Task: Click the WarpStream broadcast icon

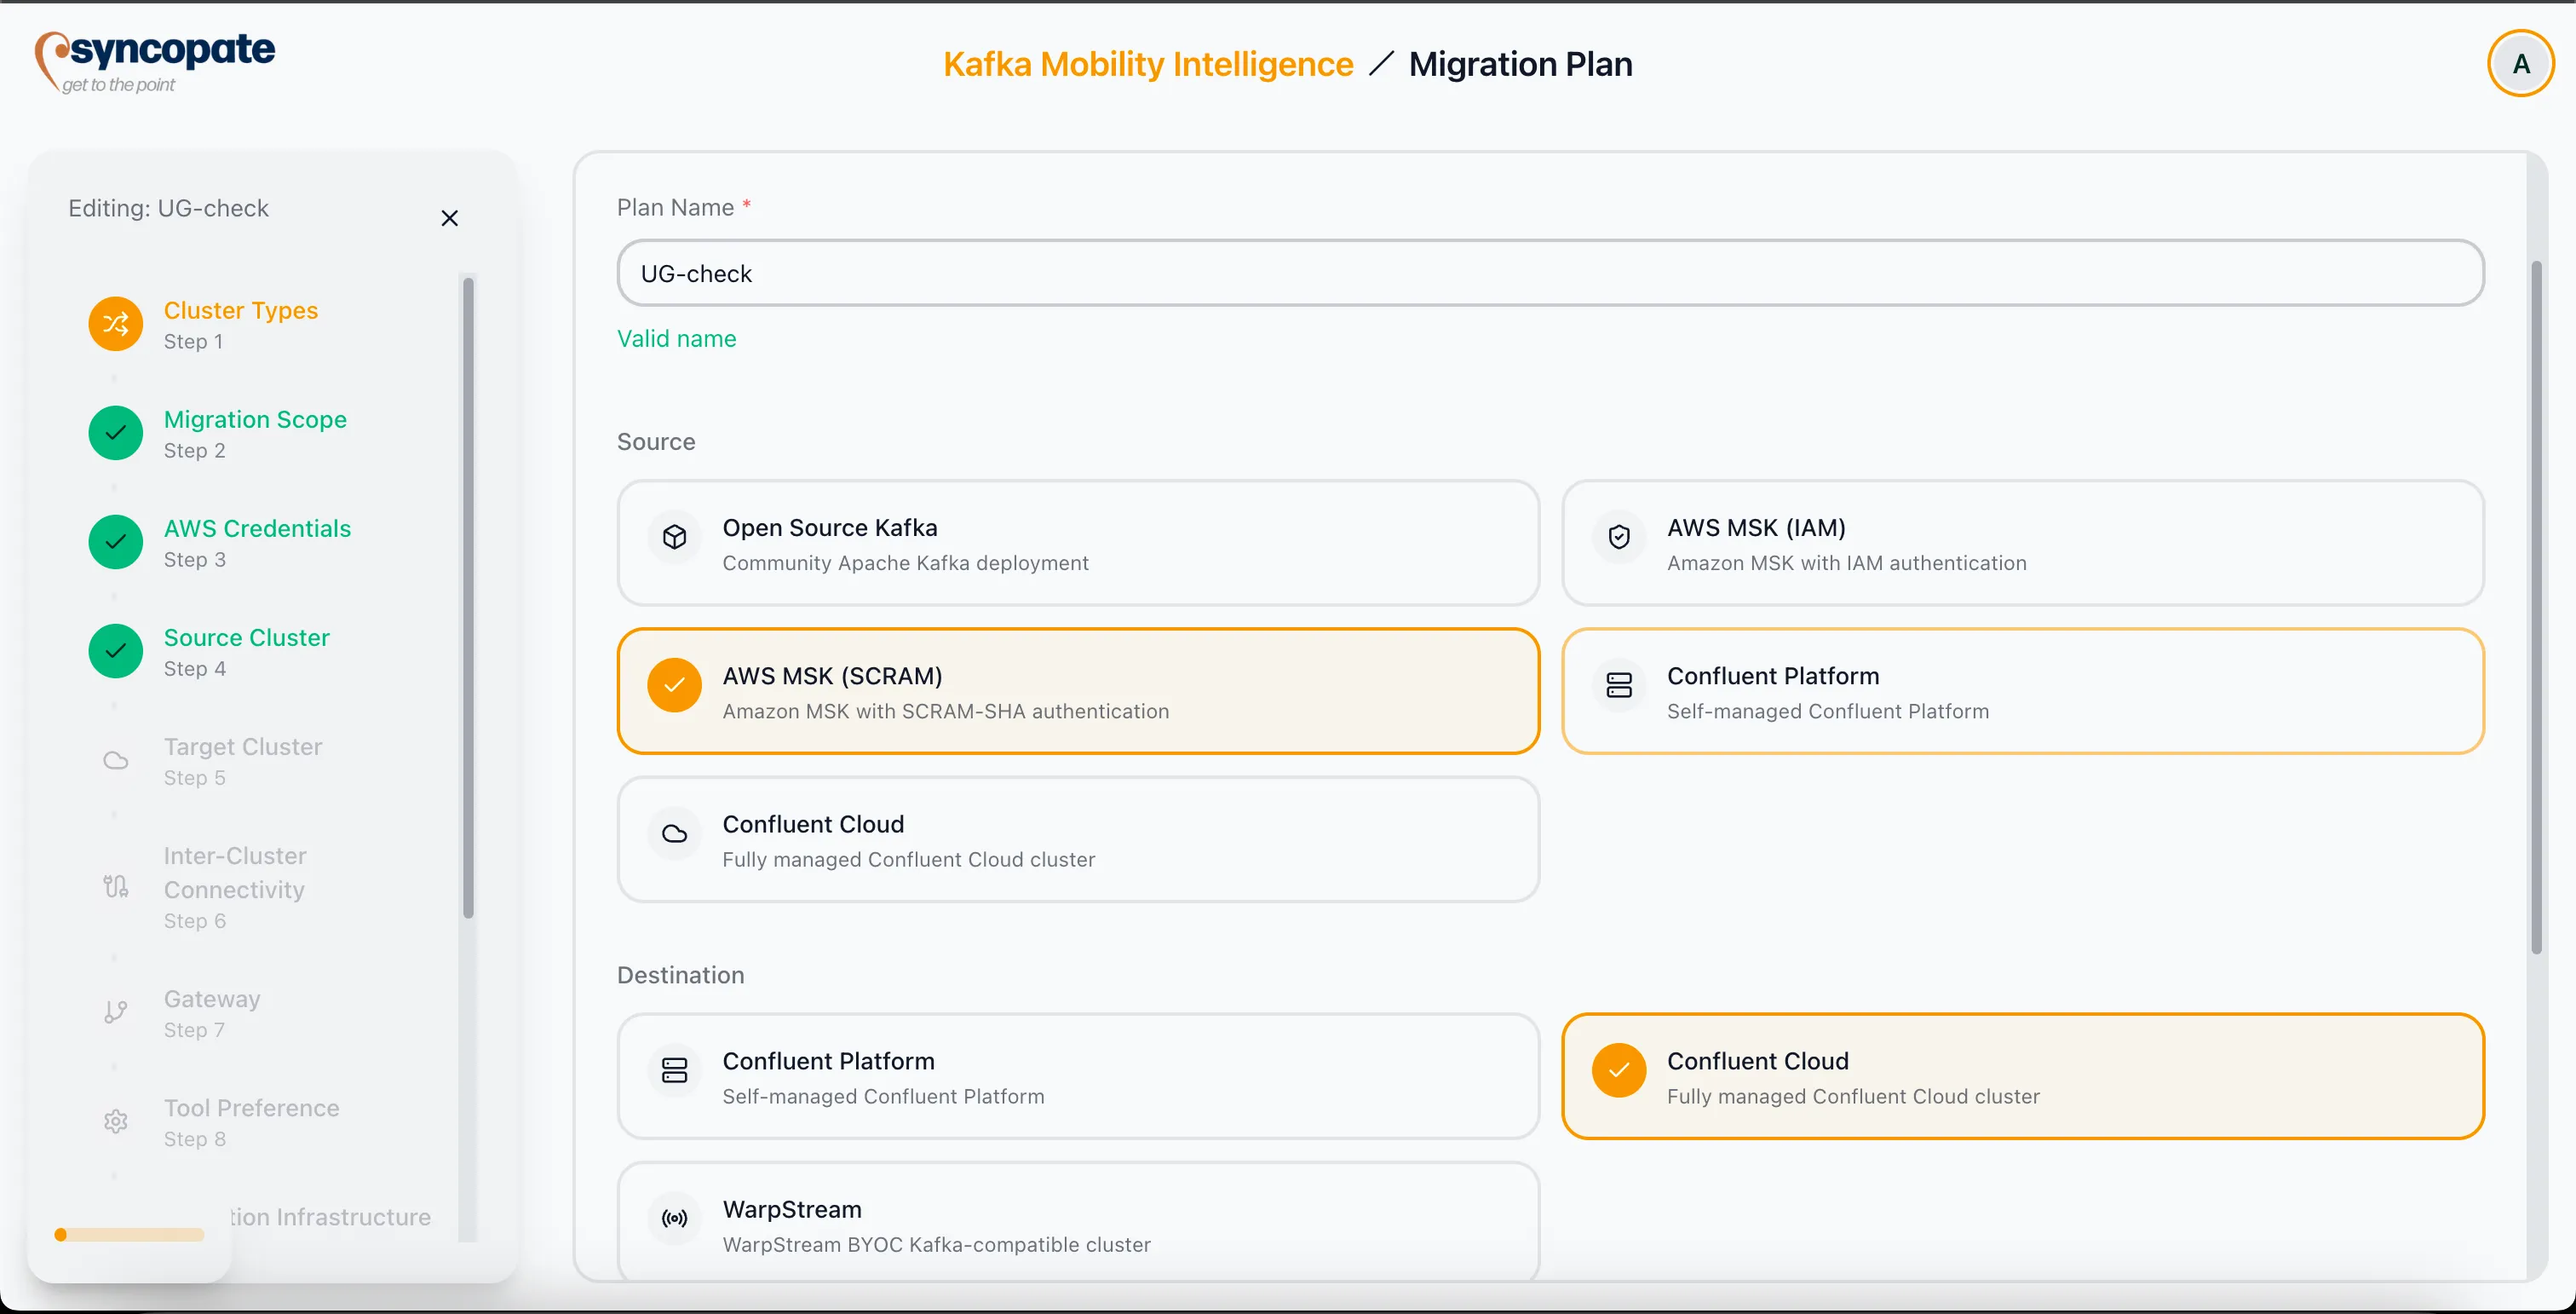Action: click(x=674, y=1219)
